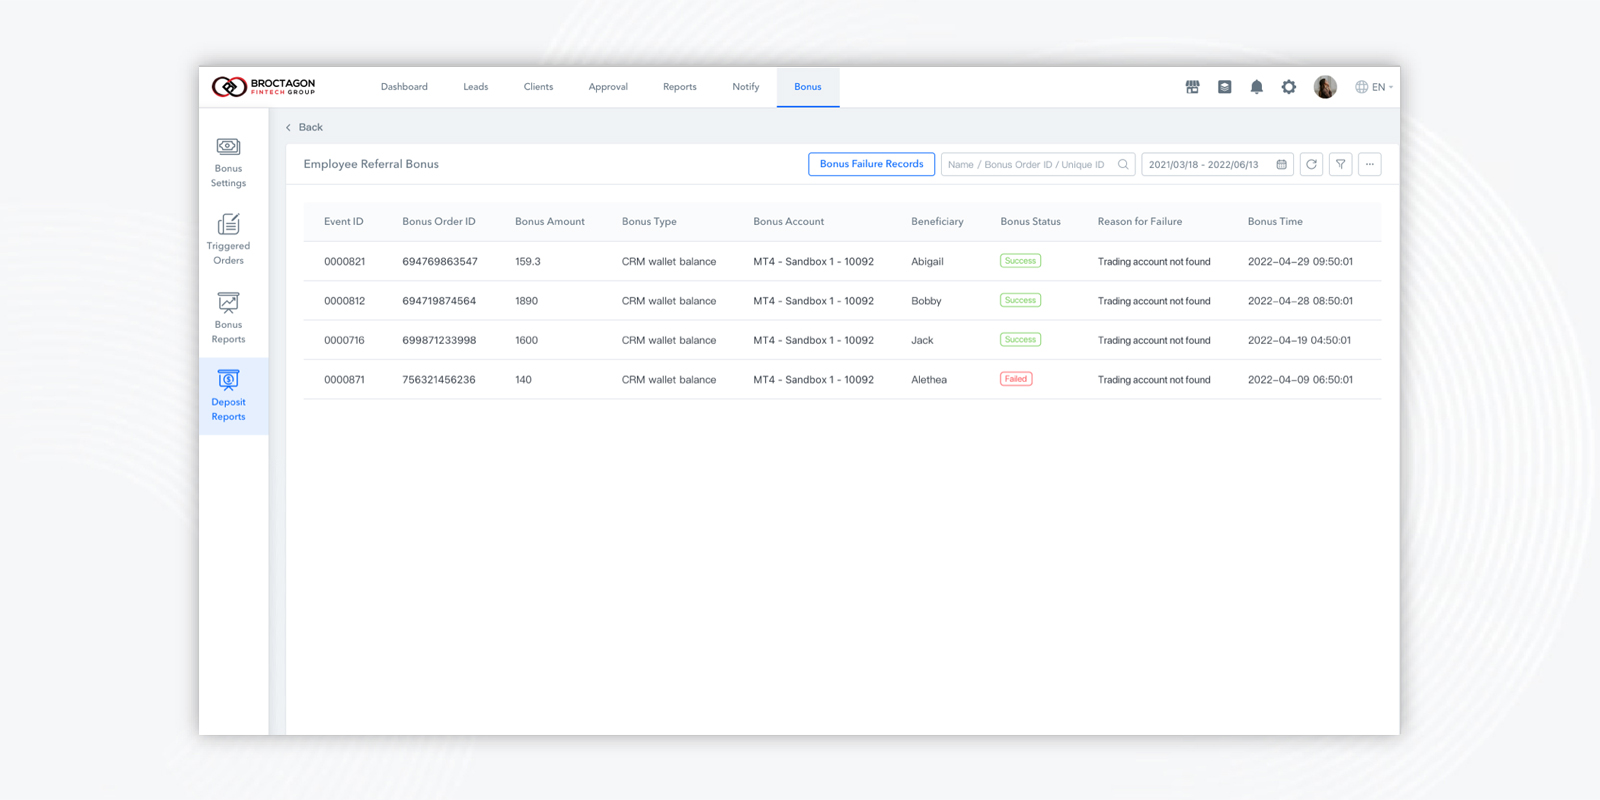1600x800 pixels.
Task: Click Bonus Order ID 694769863547
Action: click(x=440, y=262)
